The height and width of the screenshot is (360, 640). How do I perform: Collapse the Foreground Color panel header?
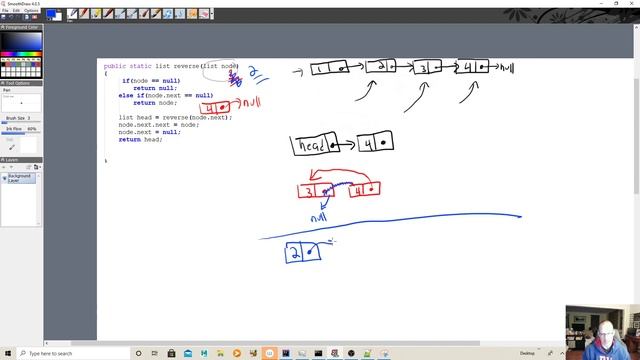21,27
